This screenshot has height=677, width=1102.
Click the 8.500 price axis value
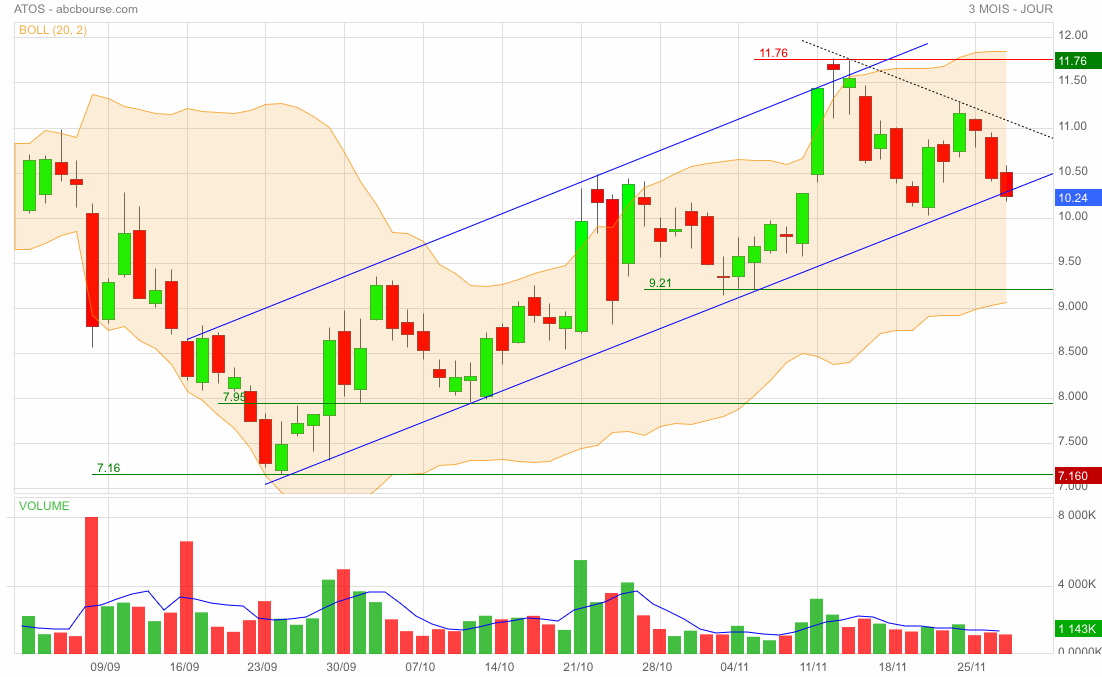(1072, 352)
